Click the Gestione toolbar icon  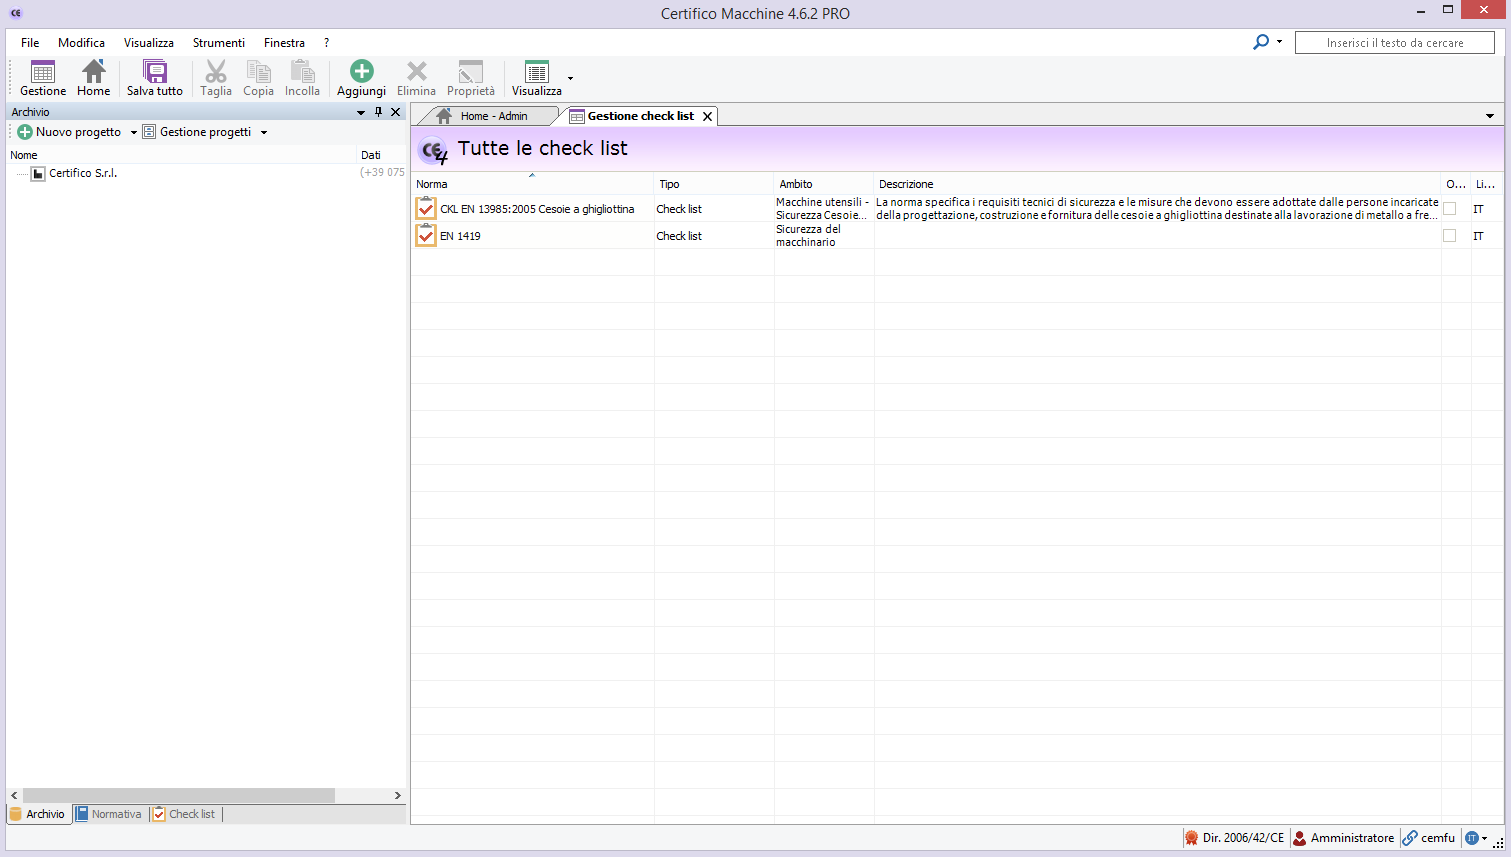[43, 72]
